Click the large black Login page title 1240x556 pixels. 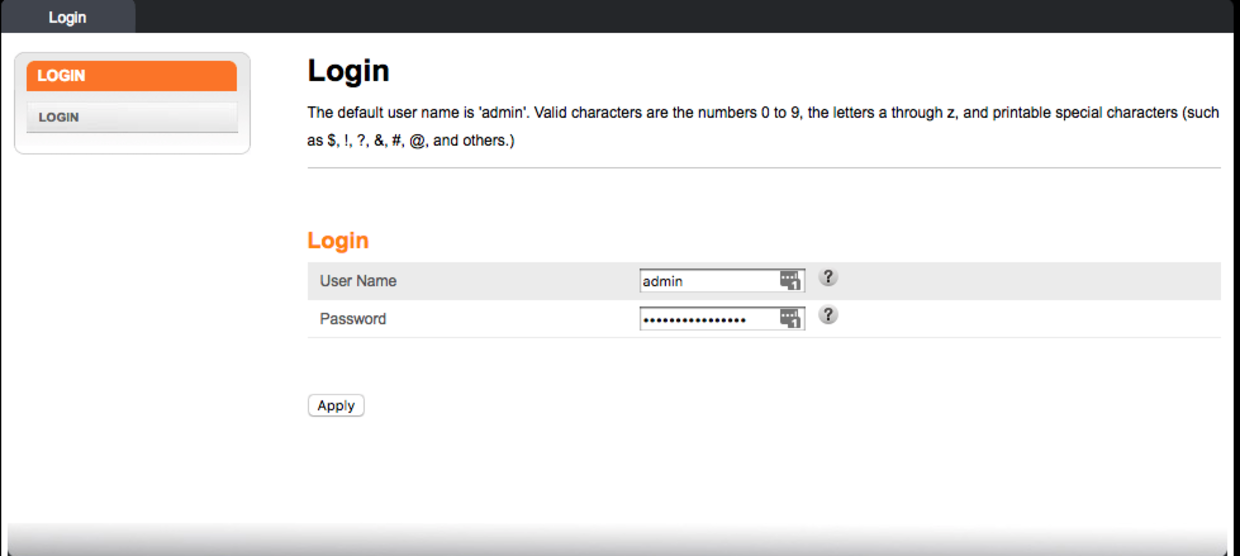[348, 71]
